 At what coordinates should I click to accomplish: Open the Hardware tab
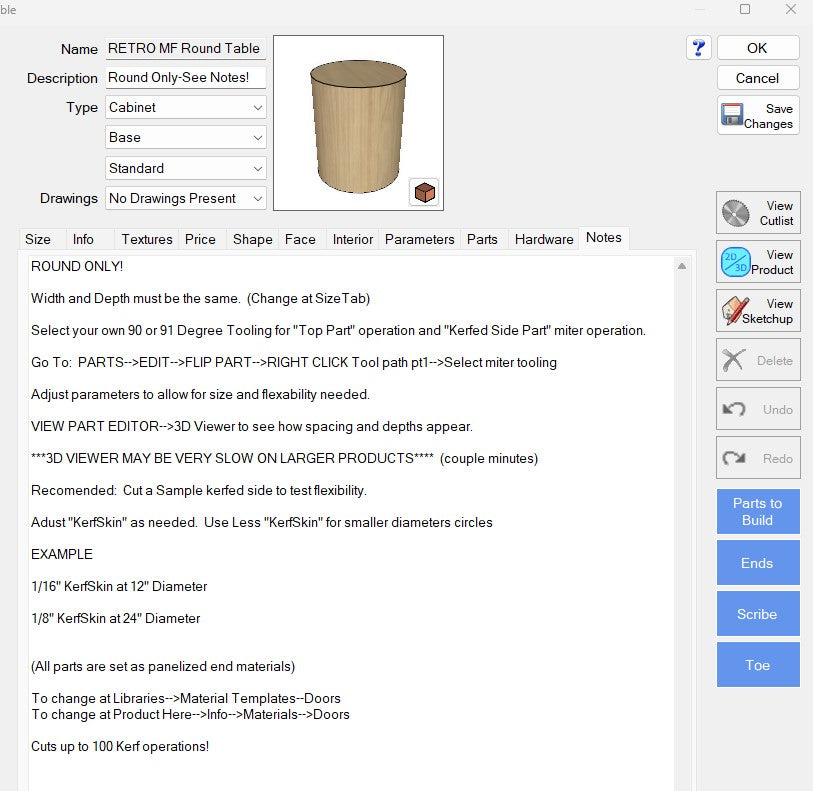coord(544,239)
